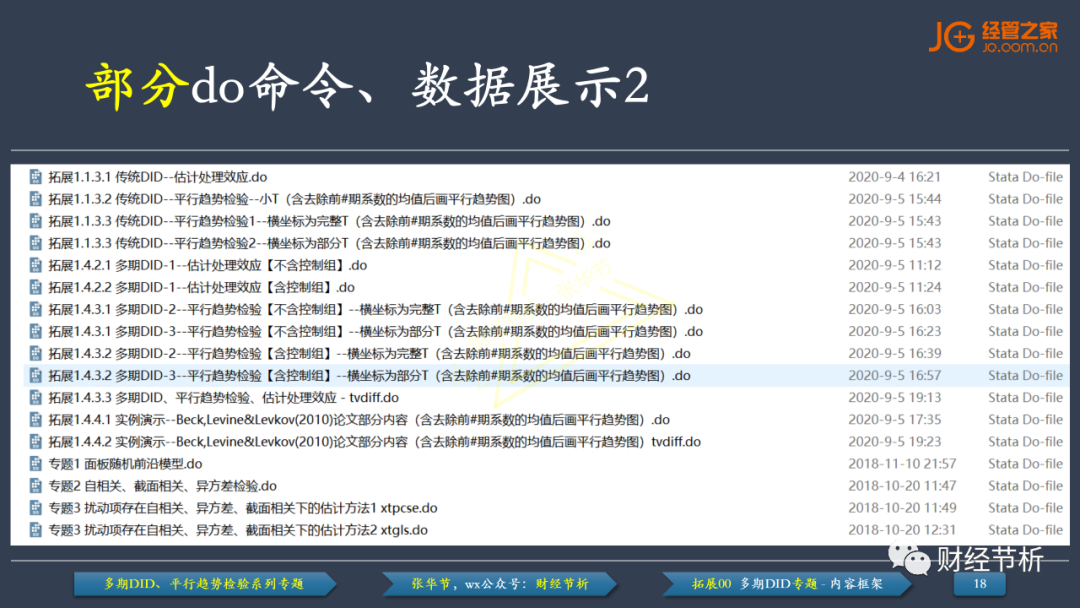
Task: Click the 张华节 wx公众号 footer button
Action: click(500, 584)
